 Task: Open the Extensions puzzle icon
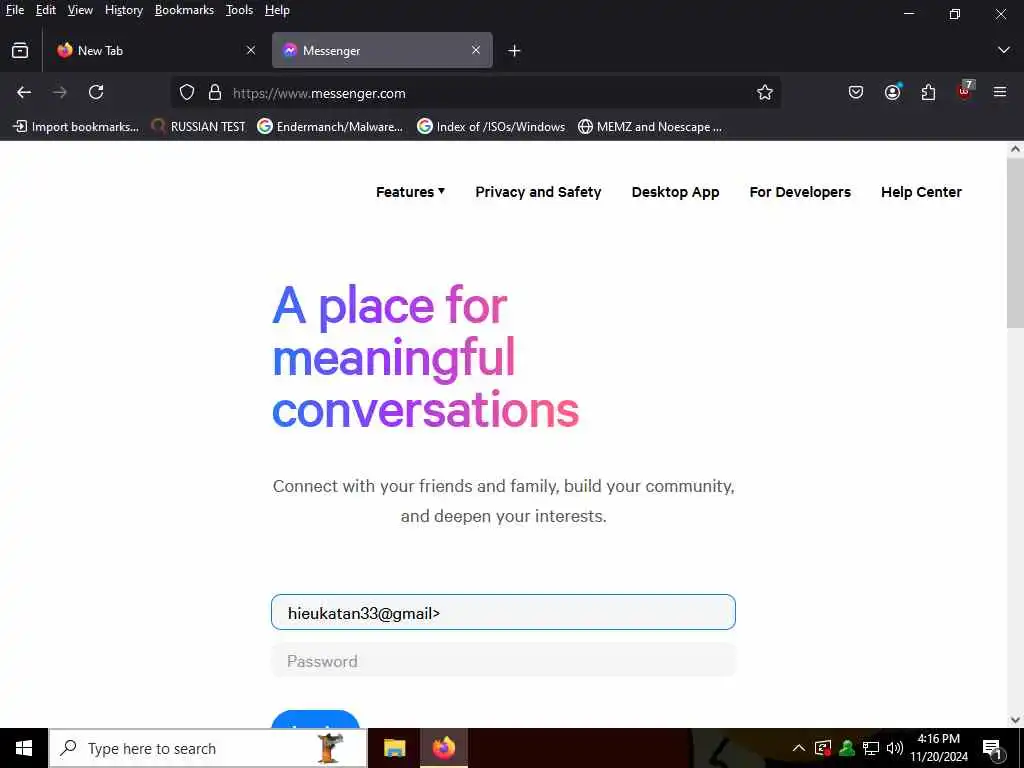[928, 92]
